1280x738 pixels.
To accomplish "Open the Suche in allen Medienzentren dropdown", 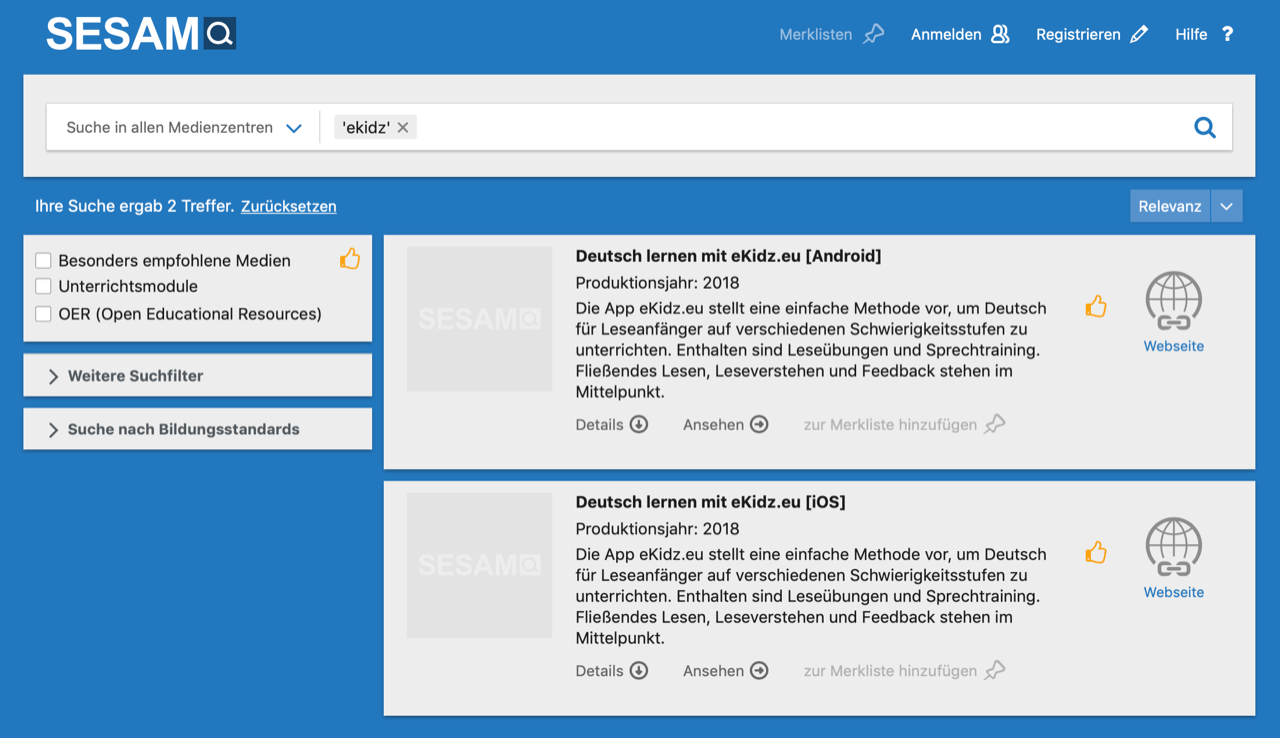I will (184, 128).
